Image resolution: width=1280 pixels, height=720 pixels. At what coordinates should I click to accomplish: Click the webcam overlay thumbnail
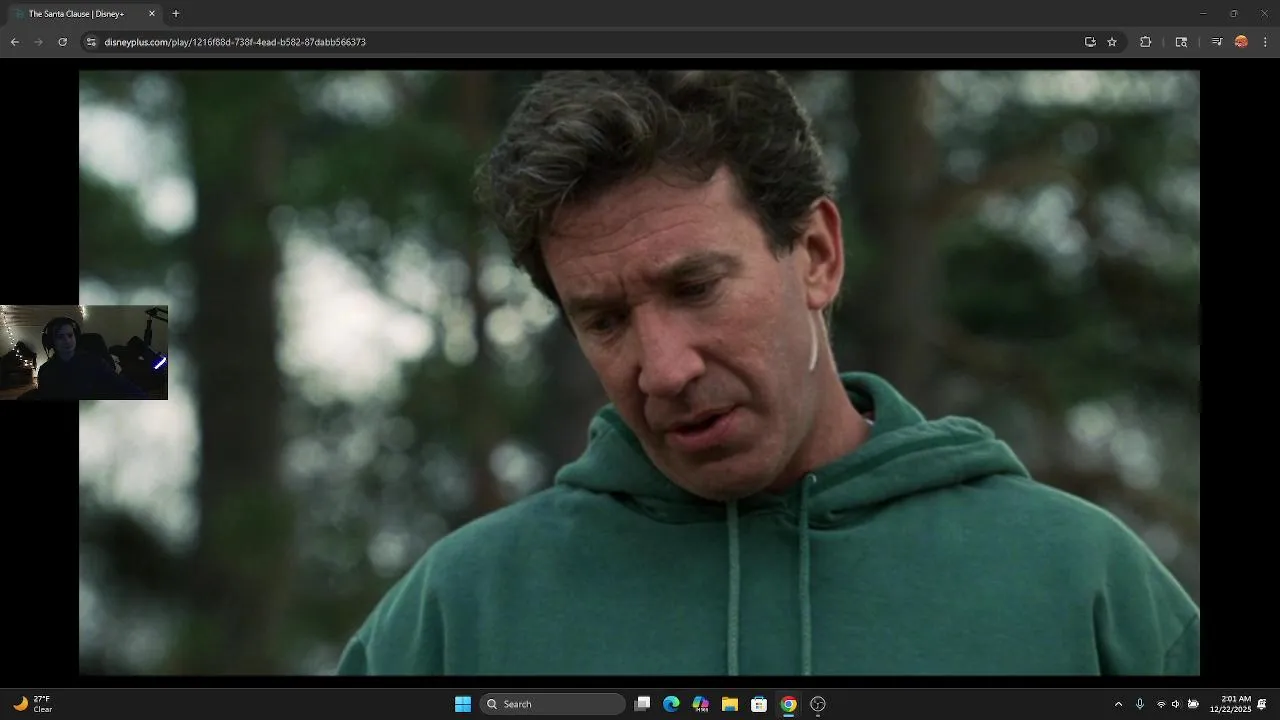[x=84, y=352]
